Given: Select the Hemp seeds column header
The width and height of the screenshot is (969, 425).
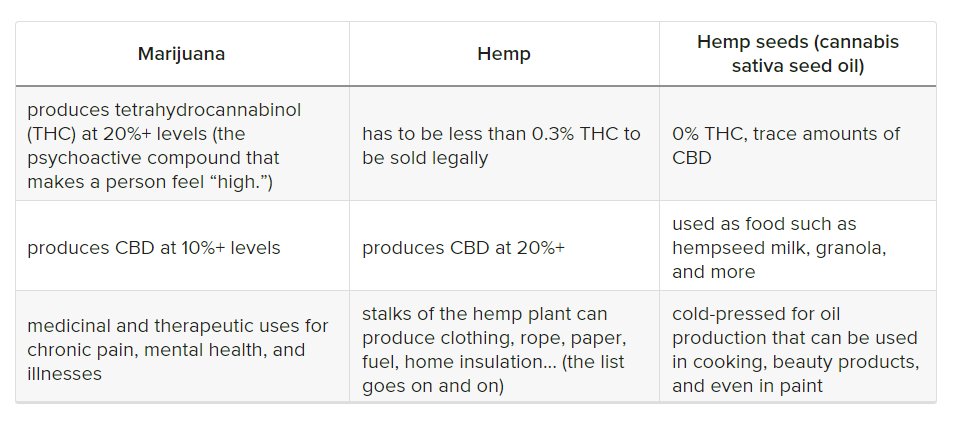Looking at the screenshot, I should point(797,54).
